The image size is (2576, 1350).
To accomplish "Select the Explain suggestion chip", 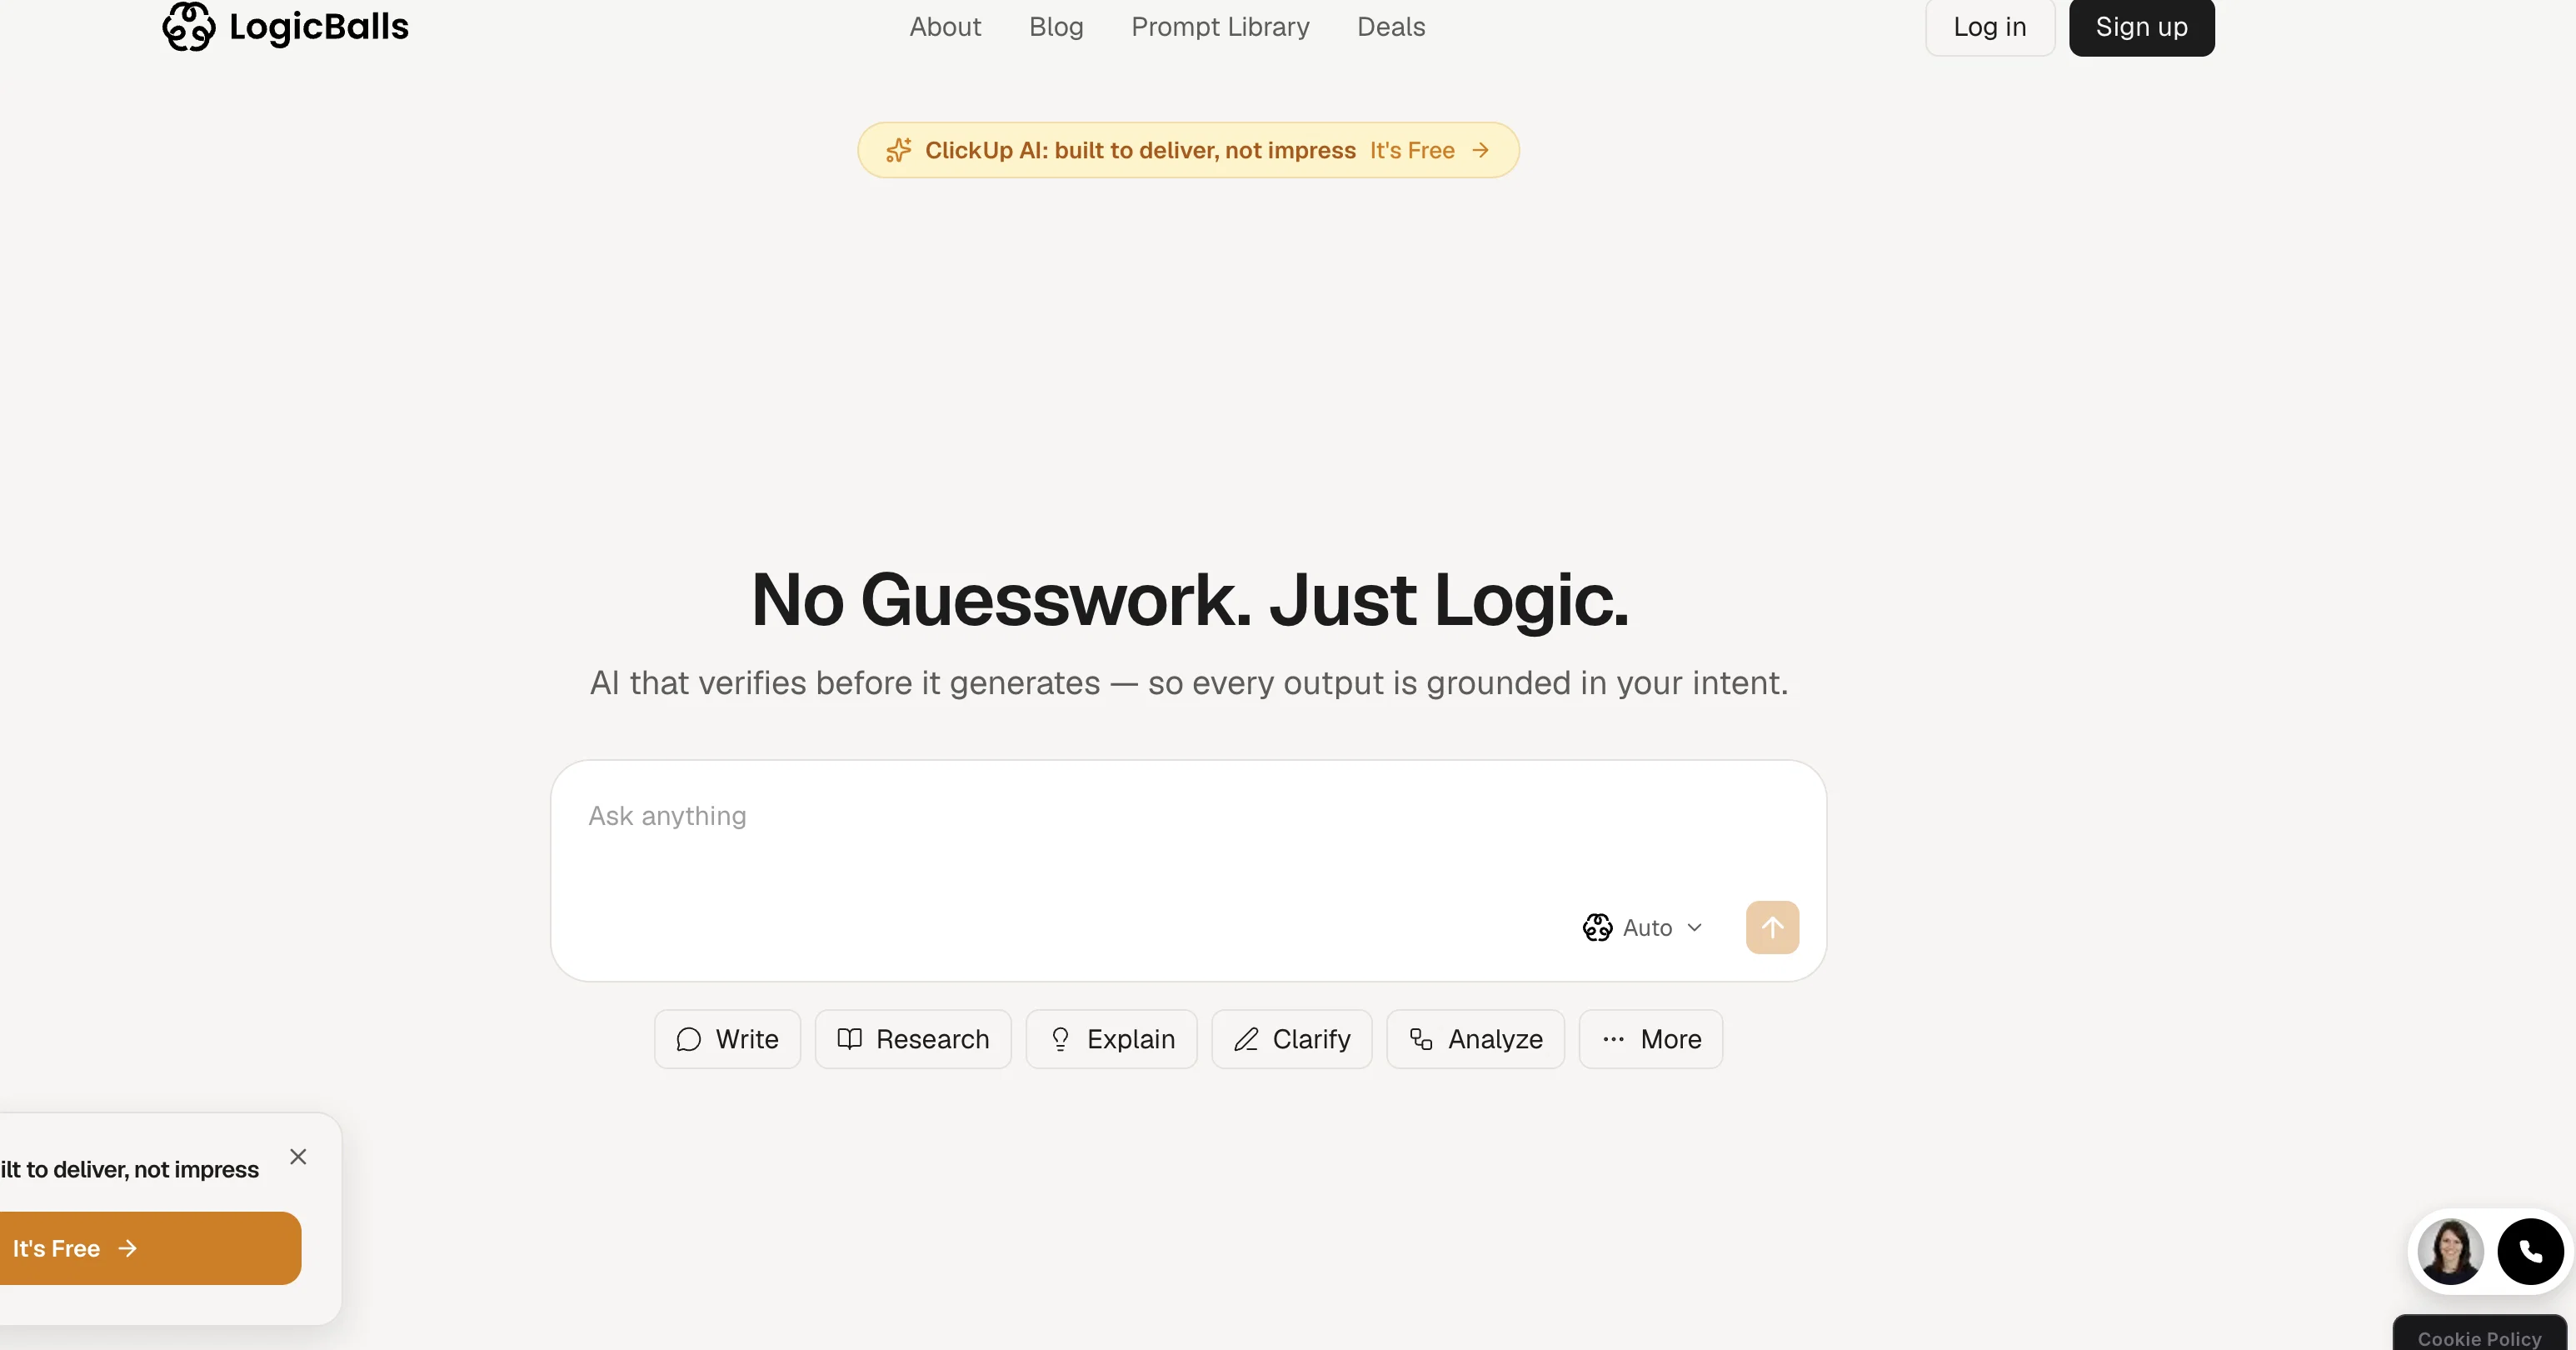I will pyautogui.click(x=1111, y=1039).
